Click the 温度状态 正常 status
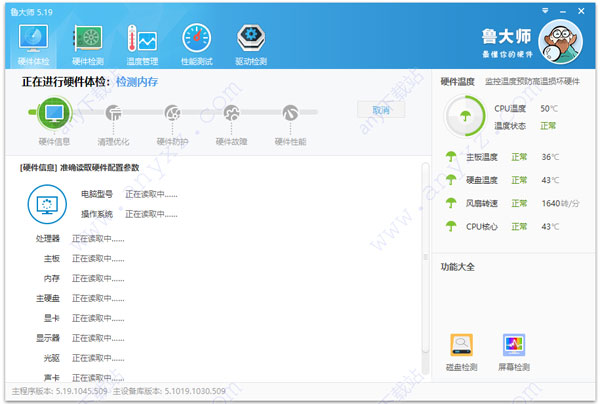600x404 pixels. [x=548, y=126]
